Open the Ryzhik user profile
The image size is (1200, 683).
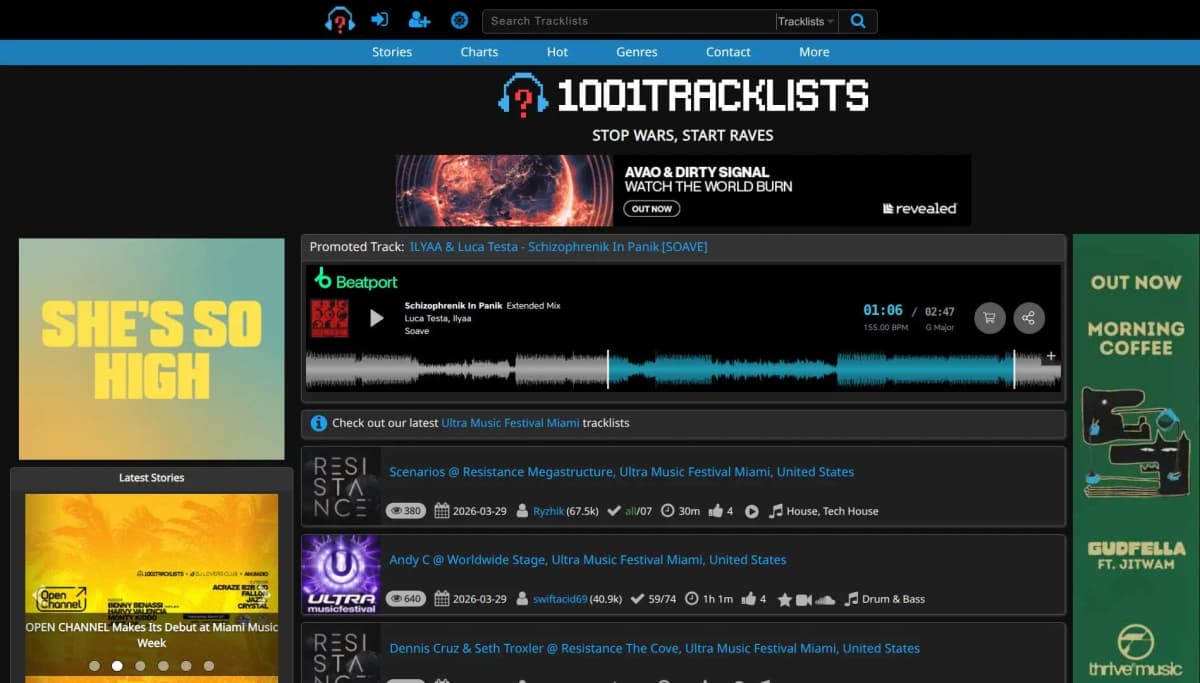click(548, 511)
